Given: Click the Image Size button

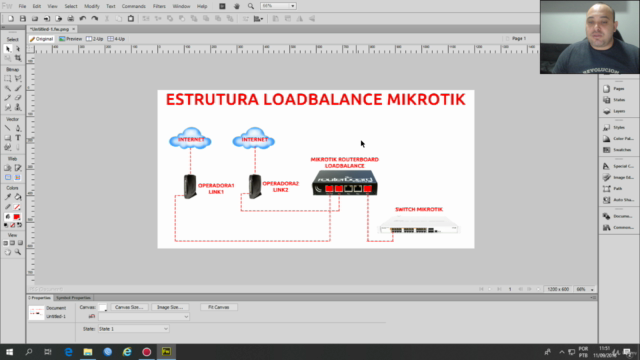Looking at the screenshot, I should 170,307.
